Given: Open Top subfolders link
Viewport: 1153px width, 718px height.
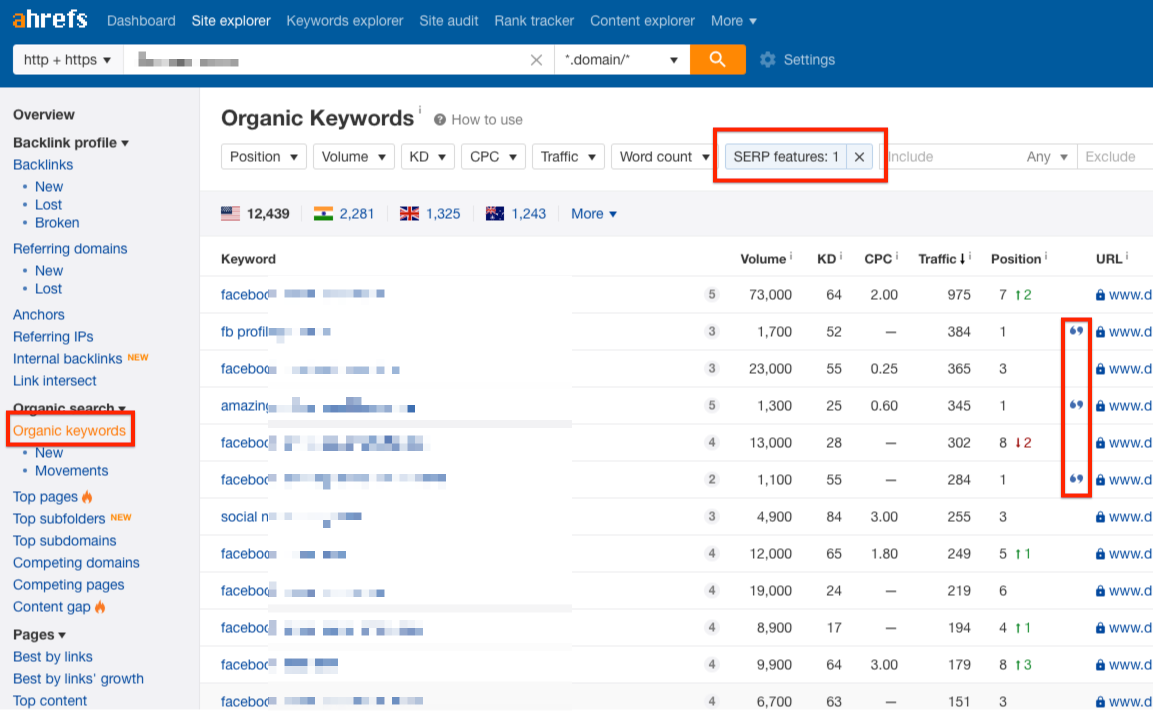Looking at the screenshot, I should [59, 519].
